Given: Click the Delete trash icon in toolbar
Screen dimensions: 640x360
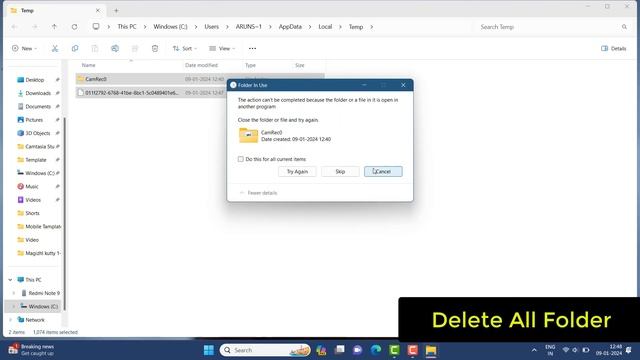Looking at the screenshot, I should pyautogui.click(x=155, y=49).
